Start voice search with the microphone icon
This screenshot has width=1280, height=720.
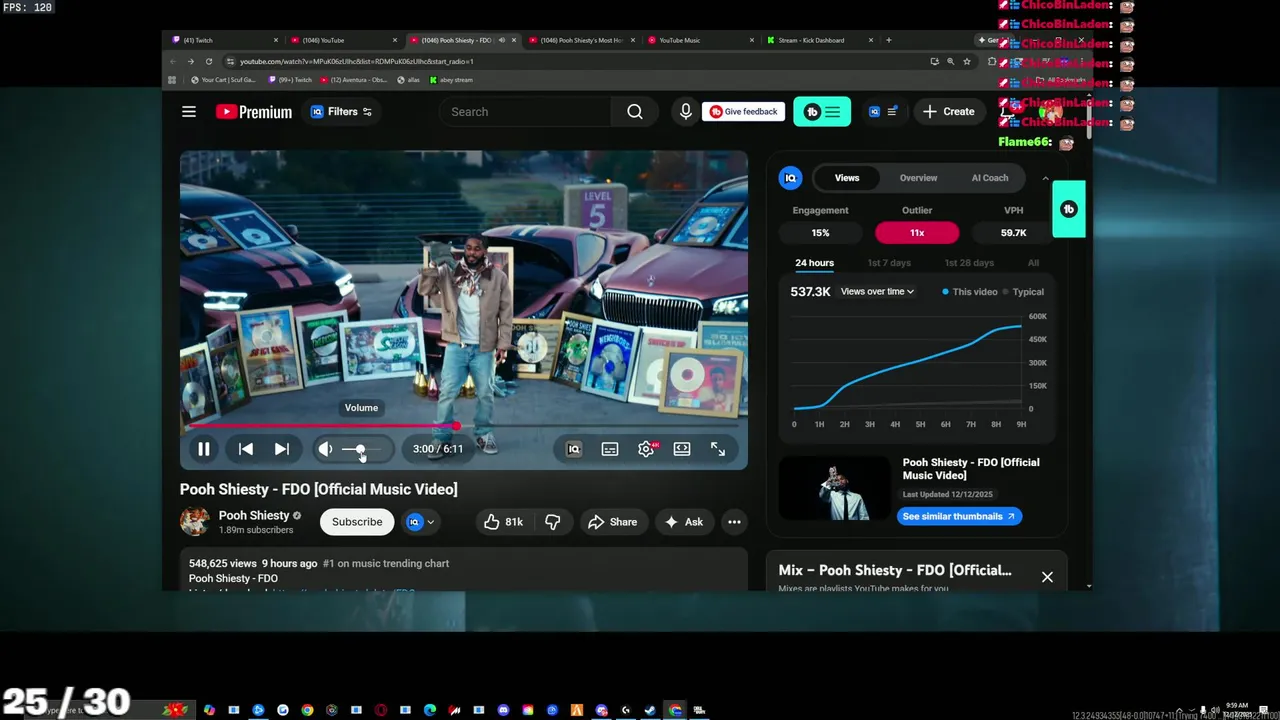(686, 112)
